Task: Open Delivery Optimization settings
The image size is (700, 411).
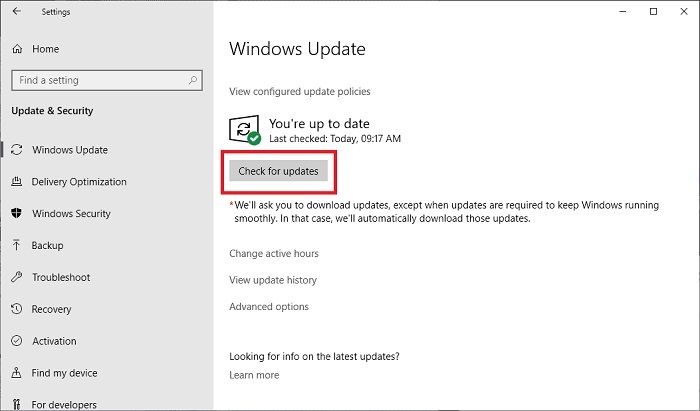Action: (79, 182)
